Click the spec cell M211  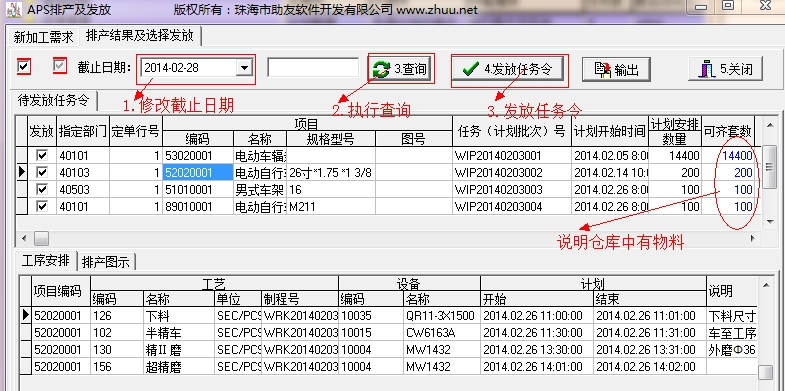pos(331,206)
